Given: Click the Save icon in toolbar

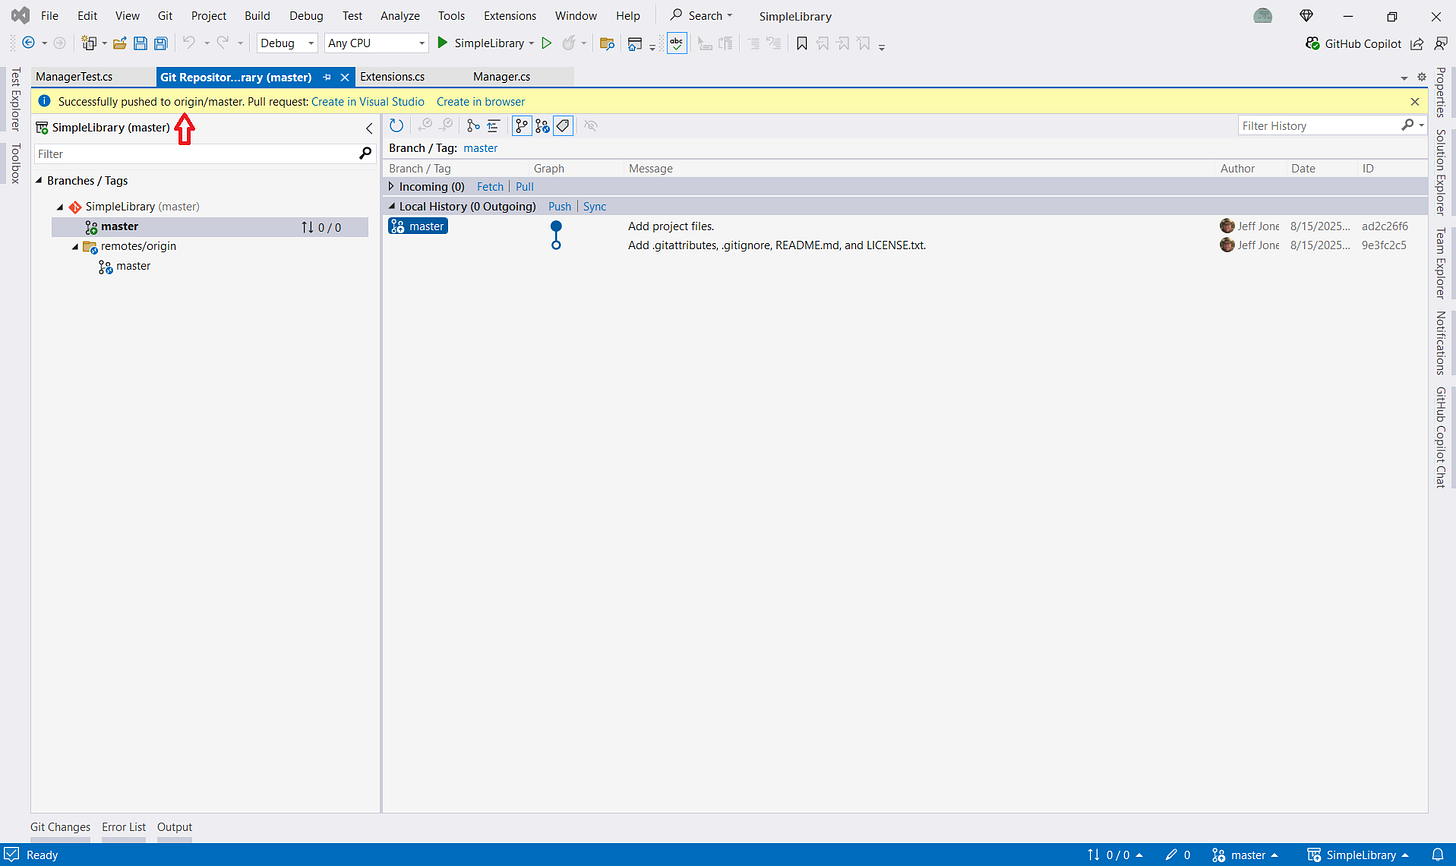Looking at the screenshot, I should 140,43.
